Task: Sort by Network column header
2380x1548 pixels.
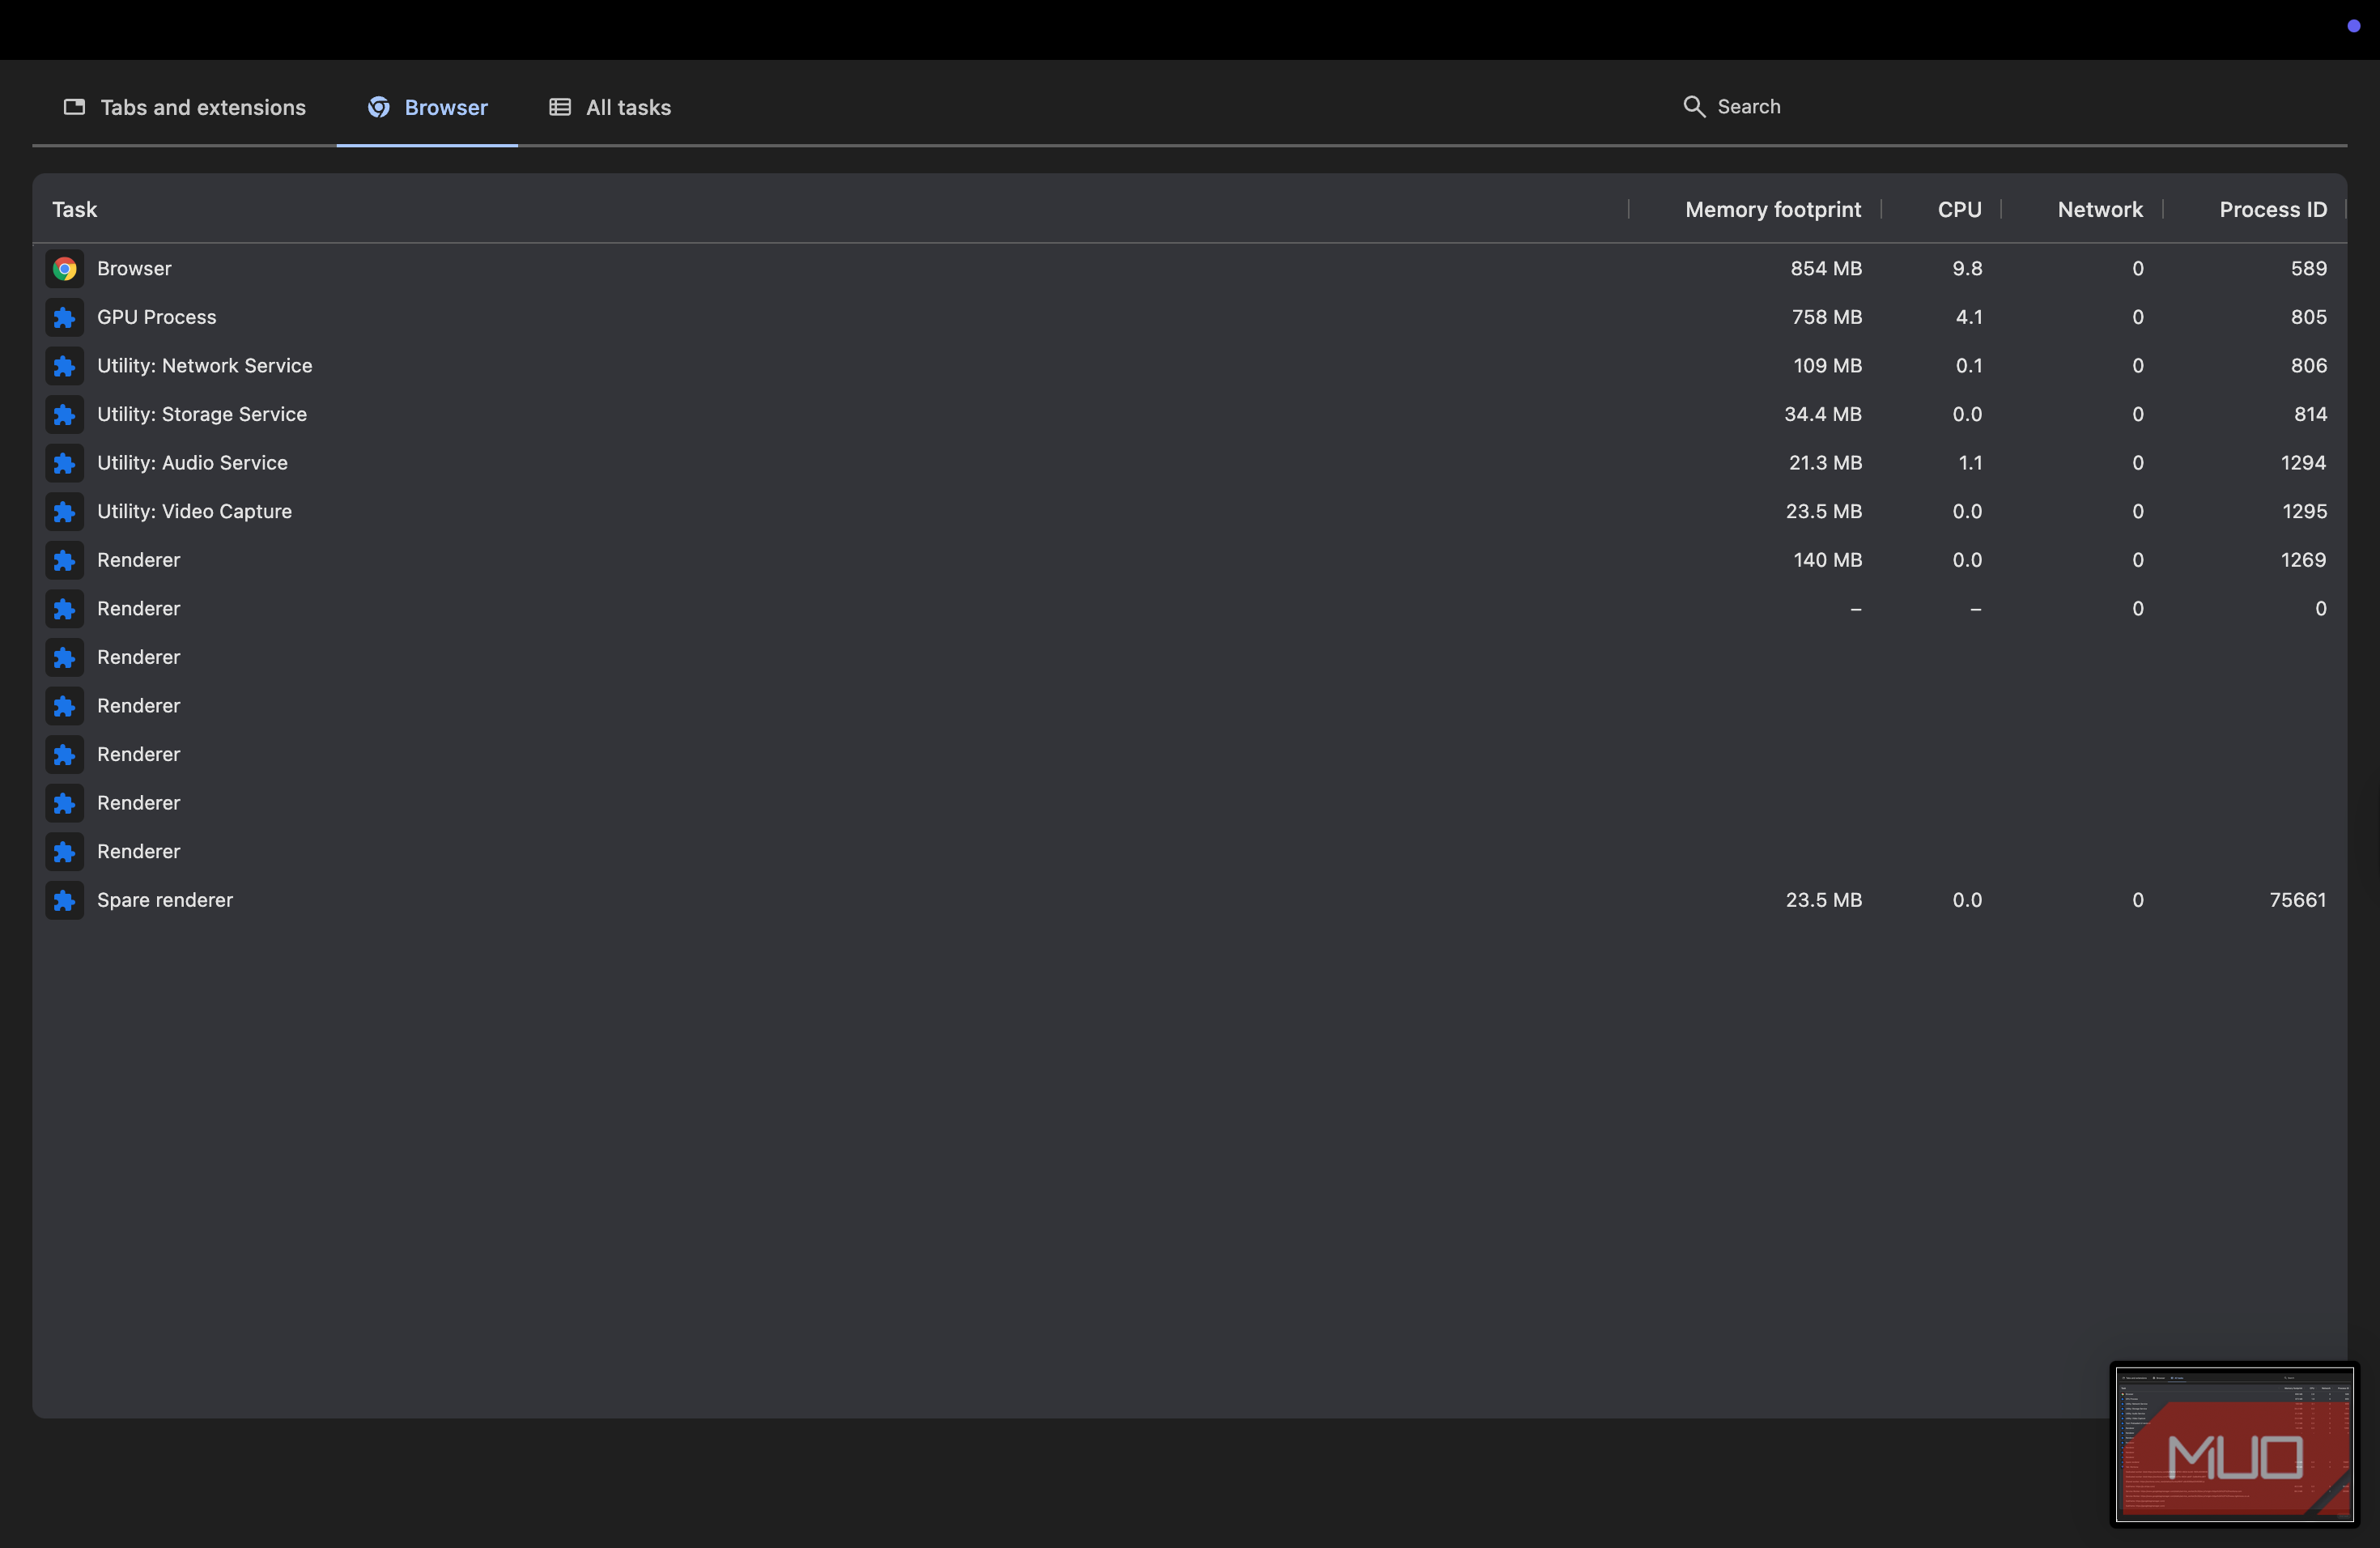Action: point(2099,210)
